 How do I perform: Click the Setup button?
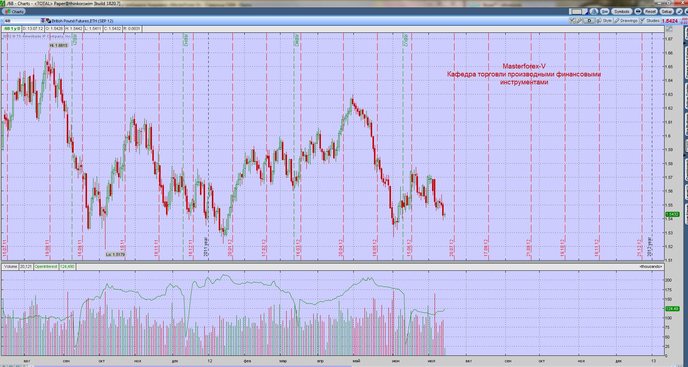tap(666, 11)
